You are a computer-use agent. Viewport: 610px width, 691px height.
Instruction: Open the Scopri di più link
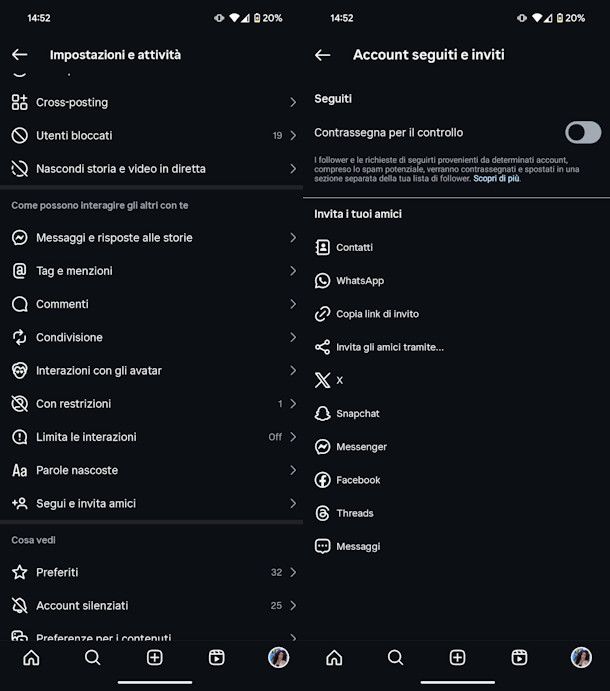point(496,179)
